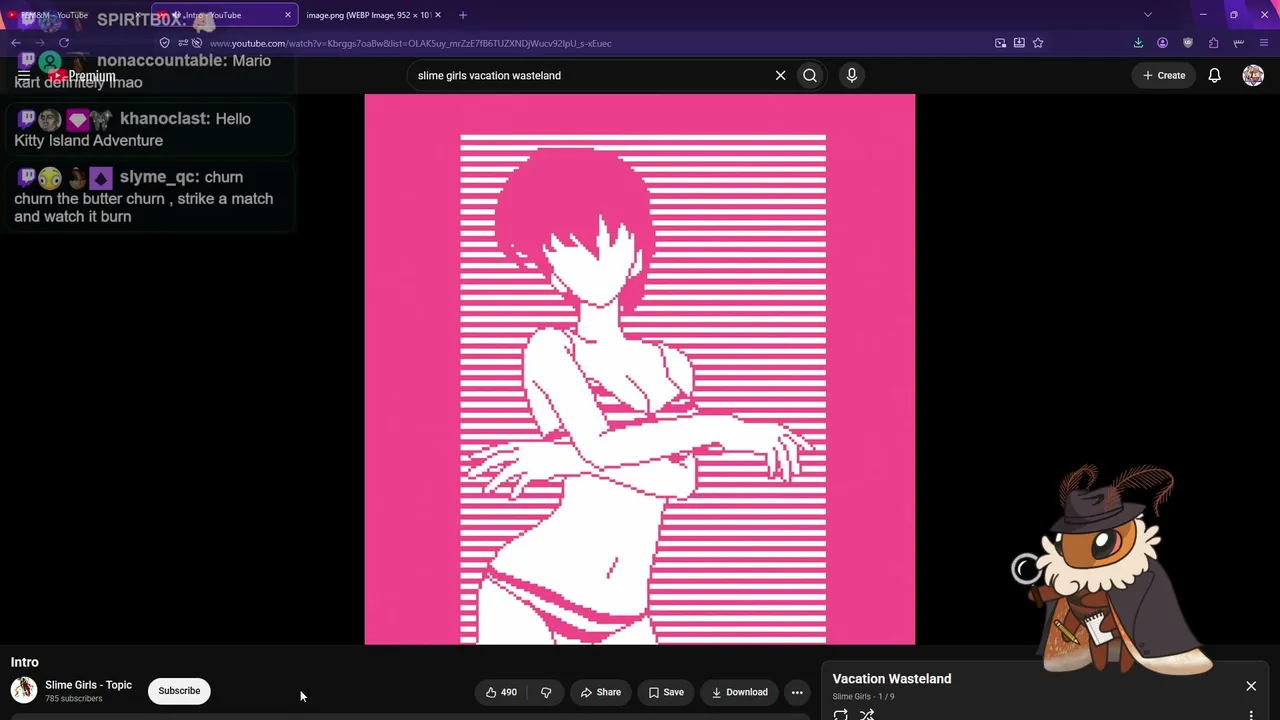Toggle loop playlist for Vacation Wasteland
1280x720 pixels.
841,714
